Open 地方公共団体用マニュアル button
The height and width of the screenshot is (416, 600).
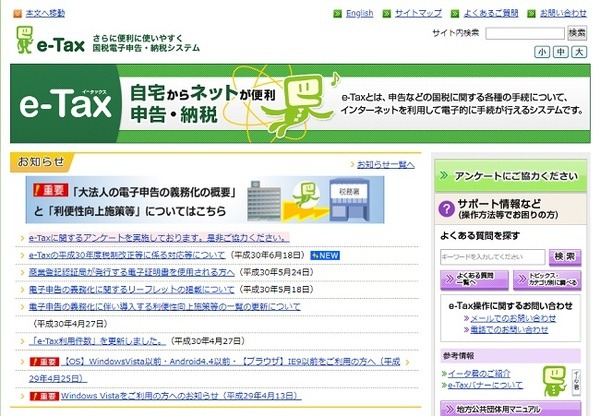click(x=510, y=408)
